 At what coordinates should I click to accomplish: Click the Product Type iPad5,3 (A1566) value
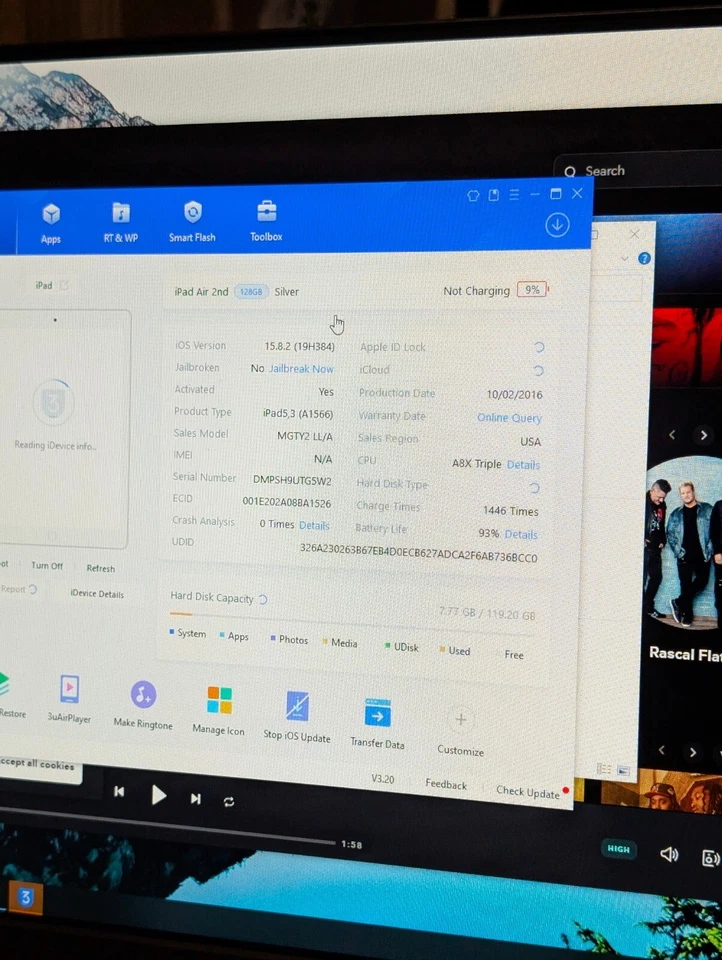tap(298, 414)
